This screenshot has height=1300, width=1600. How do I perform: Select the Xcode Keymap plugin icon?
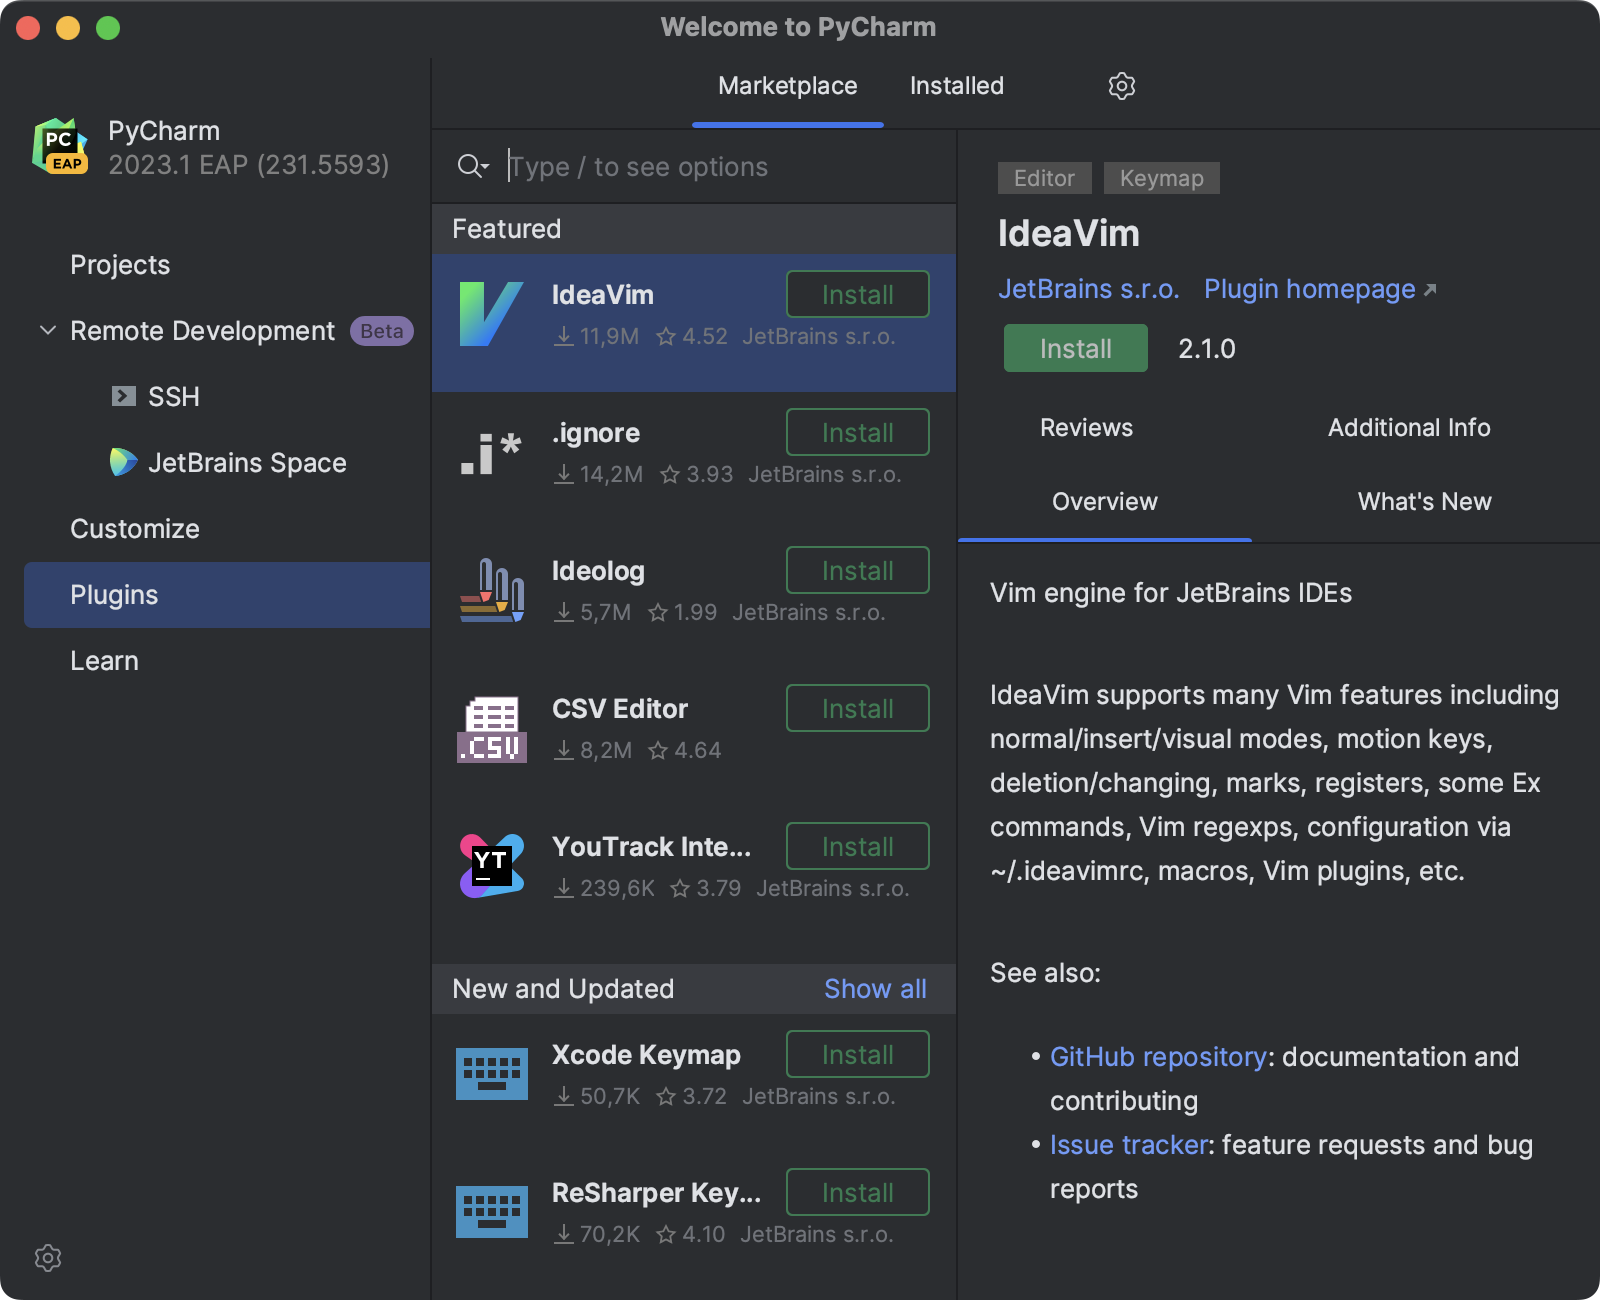[x=490, y=1073]
